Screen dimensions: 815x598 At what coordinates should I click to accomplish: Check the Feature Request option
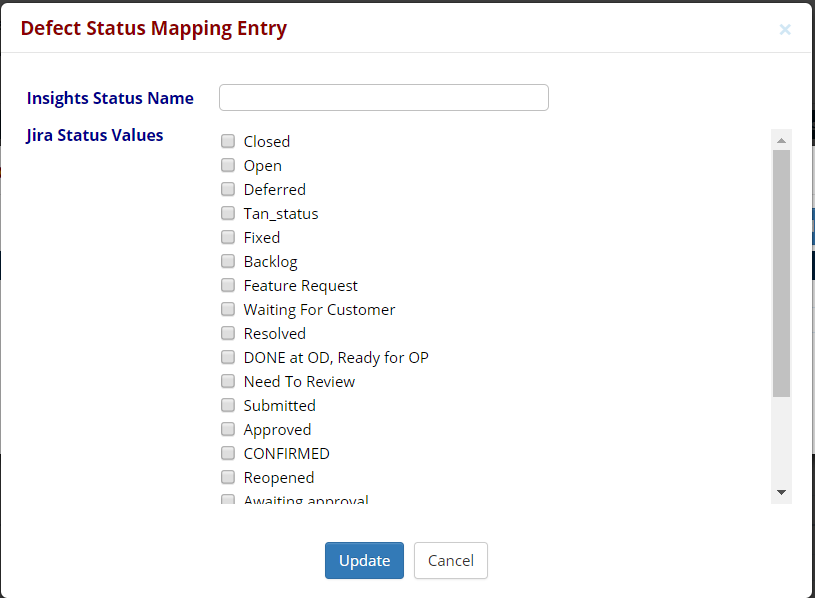pos(227,285)
